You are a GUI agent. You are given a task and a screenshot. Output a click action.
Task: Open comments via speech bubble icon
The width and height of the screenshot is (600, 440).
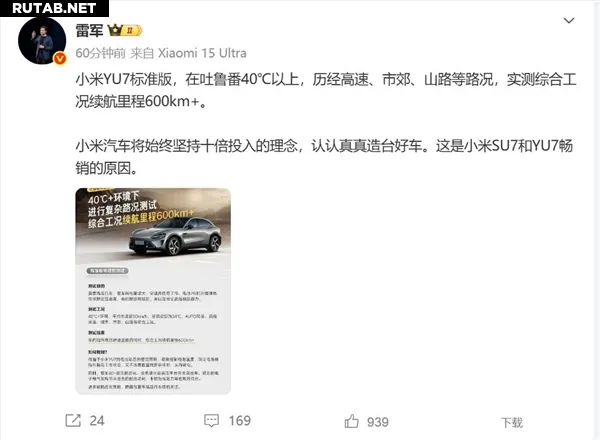[x=211, y=420]
